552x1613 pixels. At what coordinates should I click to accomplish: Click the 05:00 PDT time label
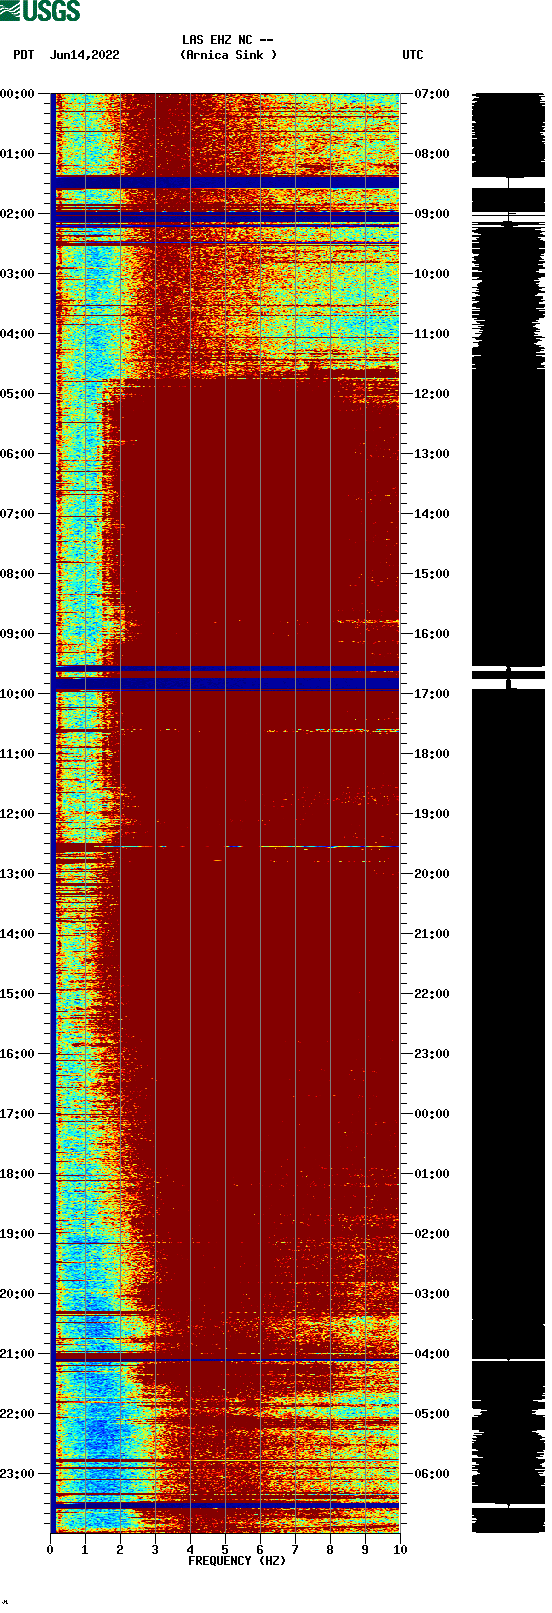click(x=17, y=394)
